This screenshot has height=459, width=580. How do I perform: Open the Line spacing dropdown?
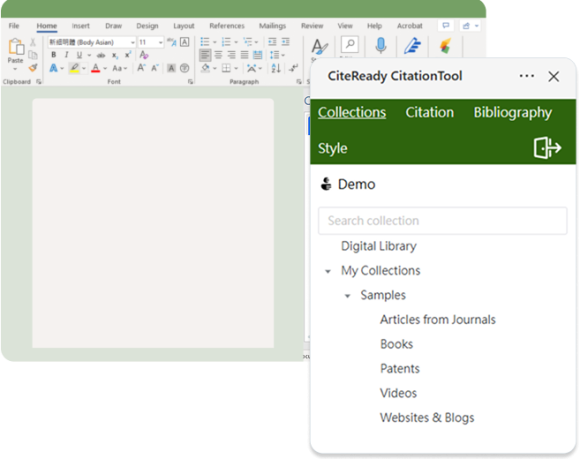[x=283, y=55]
